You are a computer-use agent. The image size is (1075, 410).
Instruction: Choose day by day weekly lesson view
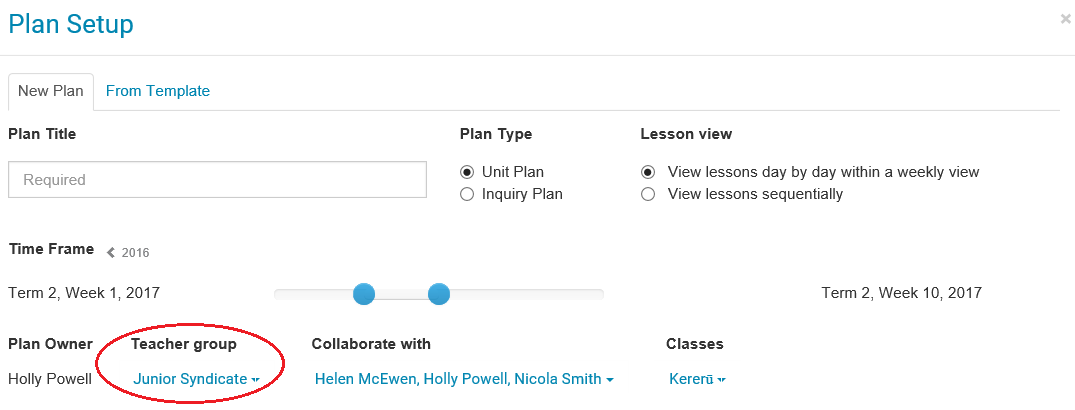(648, 172)
